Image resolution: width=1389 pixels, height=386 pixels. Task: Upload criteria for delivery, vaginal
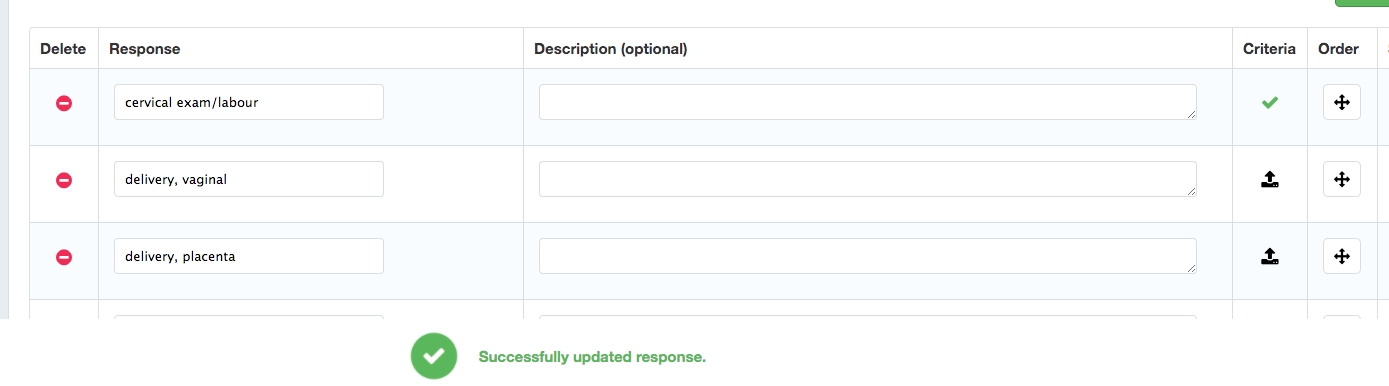(x=1270, y=180)
